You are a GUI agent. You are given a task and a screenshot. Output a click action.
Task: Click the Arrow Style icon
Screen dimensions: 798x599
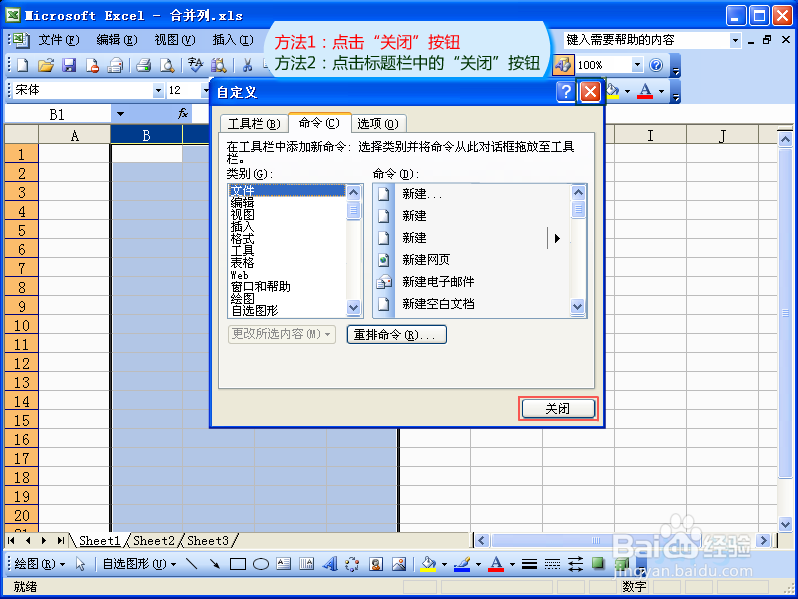576,564
